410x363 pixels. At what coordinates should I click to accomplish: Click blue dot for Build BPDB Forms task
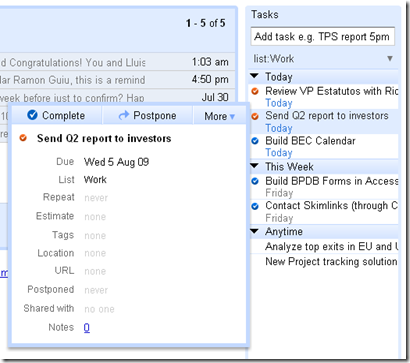255,181
